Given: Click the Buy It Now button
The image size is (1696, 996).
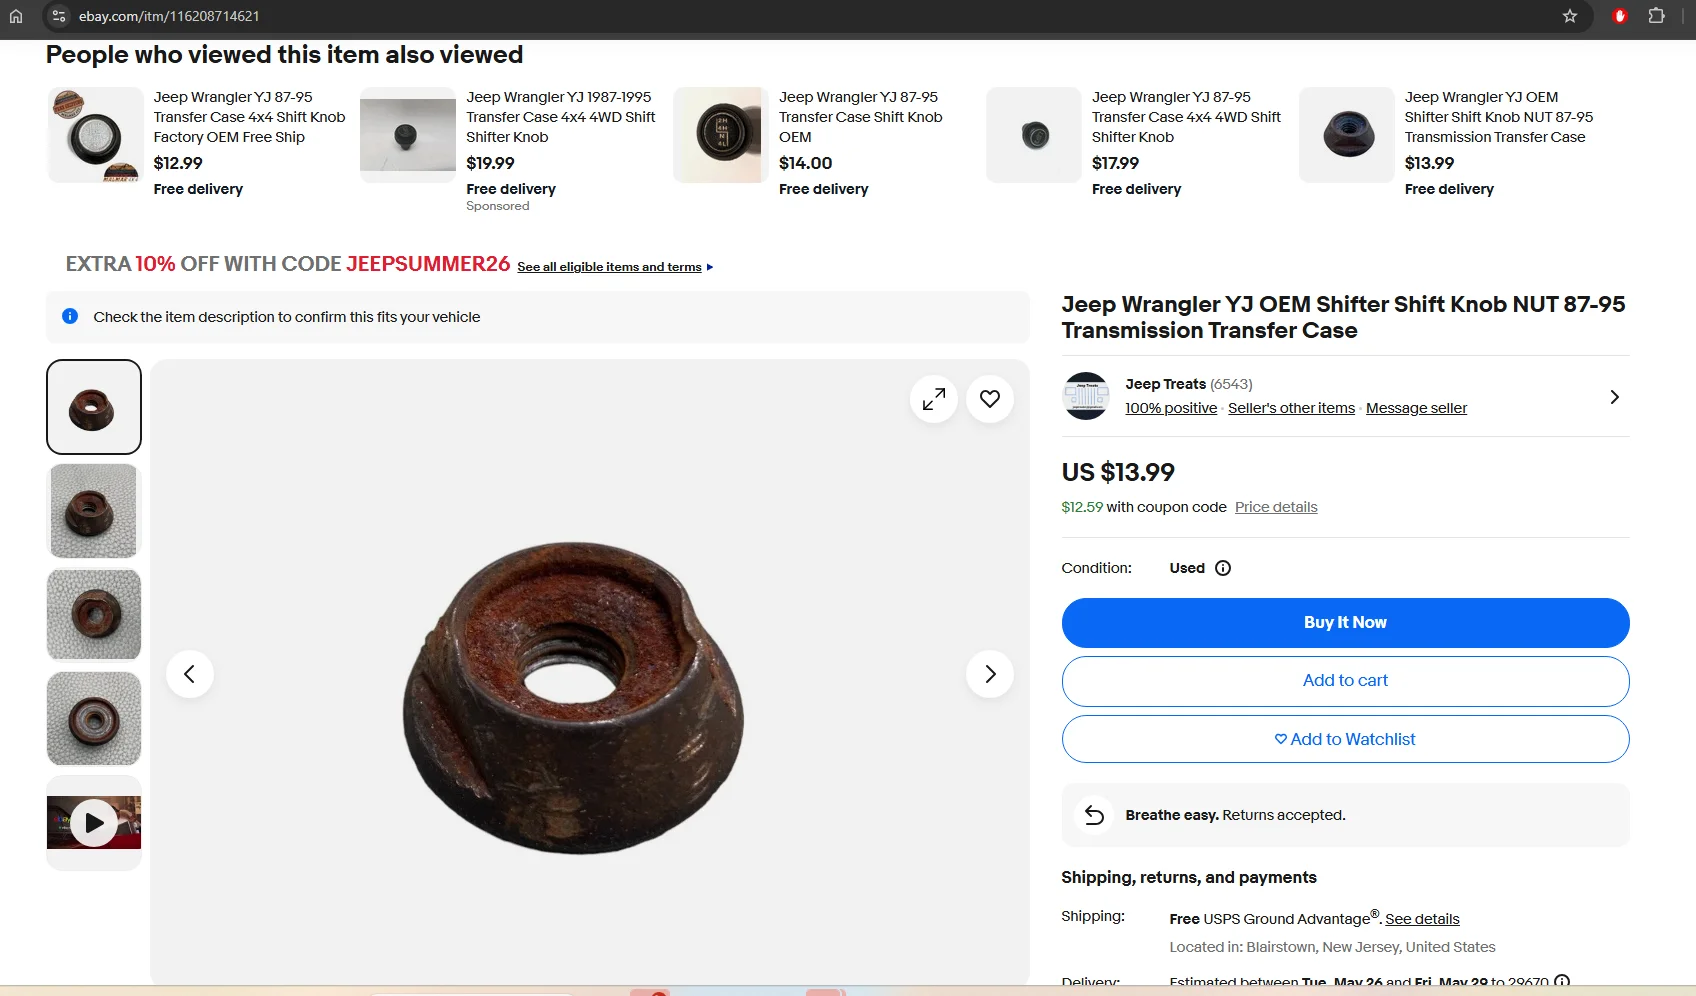Looking at the screenshot, I should [1345, 623].
